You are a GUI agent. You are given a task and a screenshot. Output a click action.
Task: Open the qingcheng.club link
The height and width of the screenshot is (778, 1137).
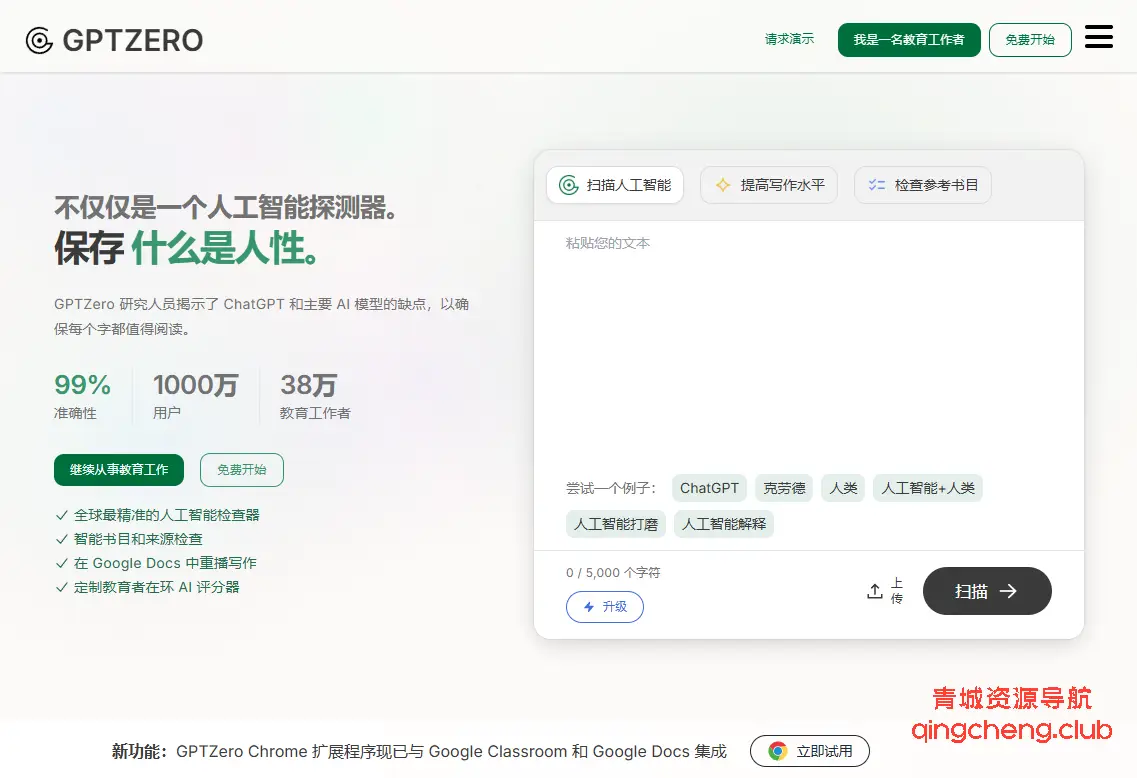pos(1010,732)
